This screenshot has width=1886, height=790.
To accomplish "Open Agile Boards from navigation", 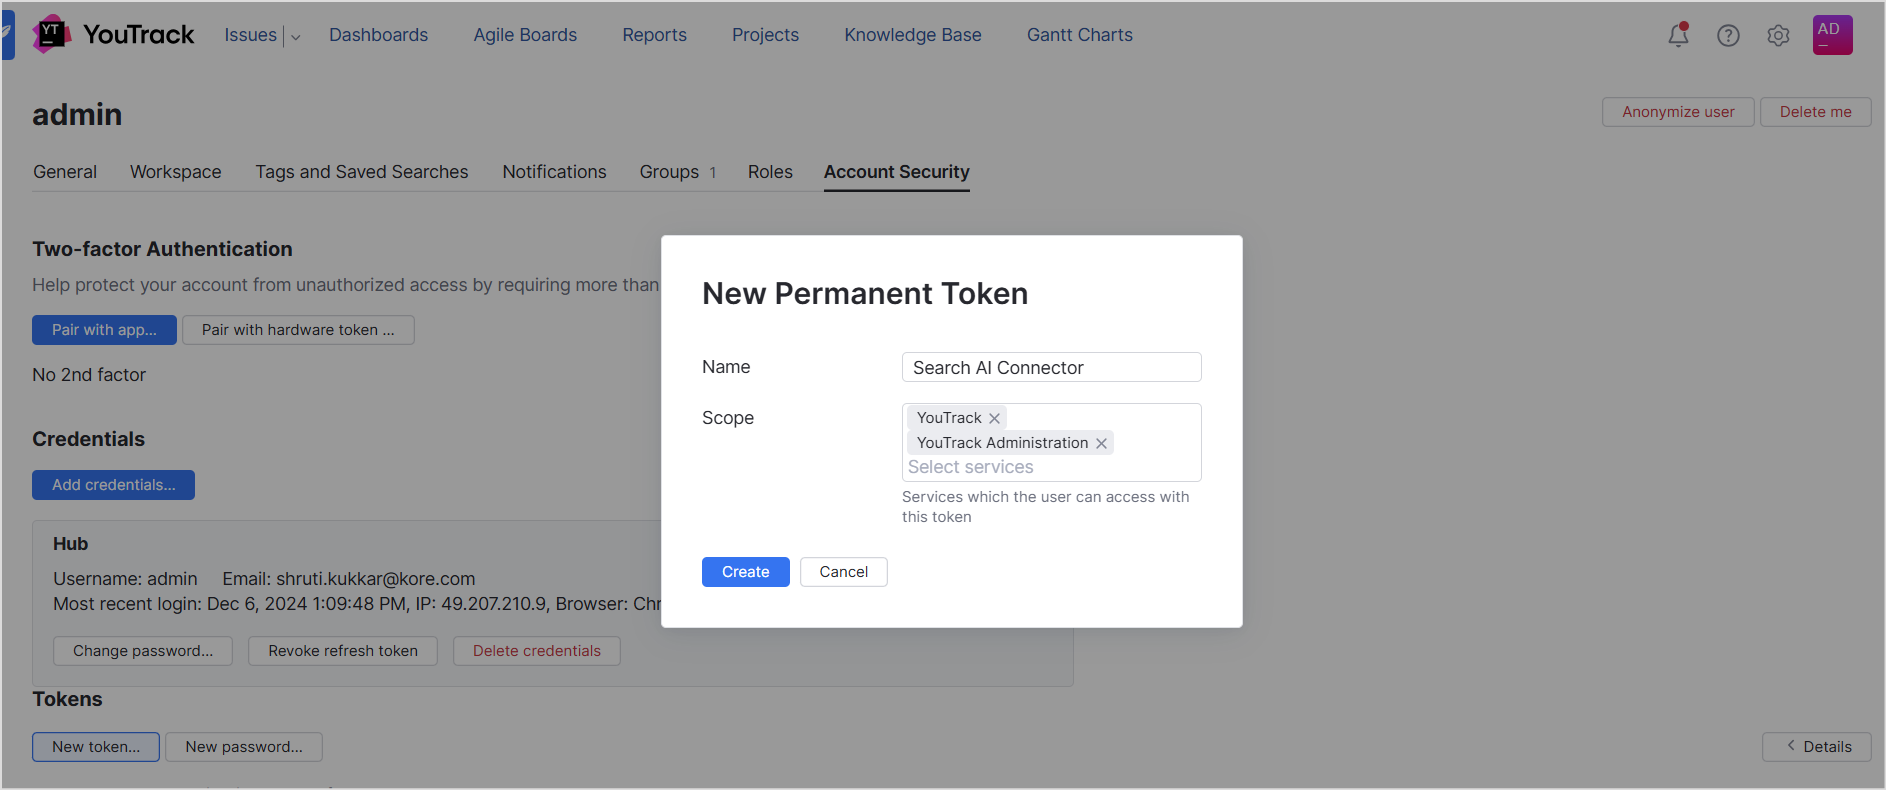I will (x=525, y=35).
